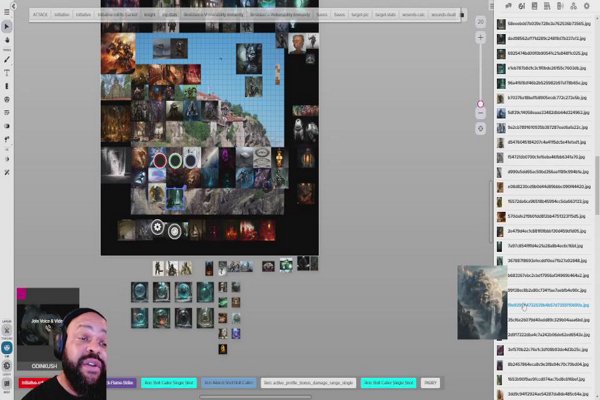Click the mountain castle preview image
Screen dimensions: 600x400
(x=482, y=302)
